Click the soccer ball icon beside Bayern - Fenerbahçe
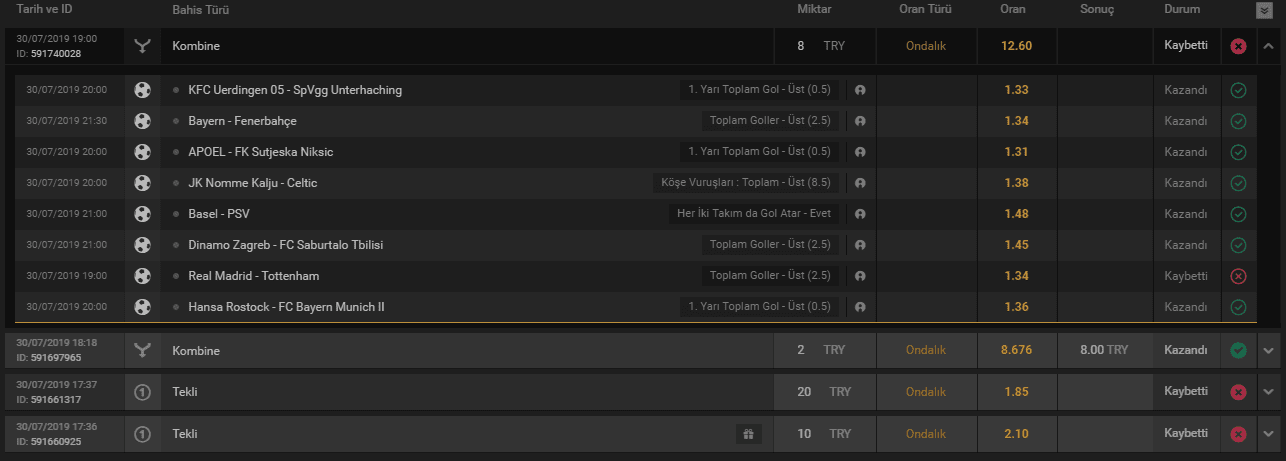This screenshot has width=1286, height=461. 142,121
